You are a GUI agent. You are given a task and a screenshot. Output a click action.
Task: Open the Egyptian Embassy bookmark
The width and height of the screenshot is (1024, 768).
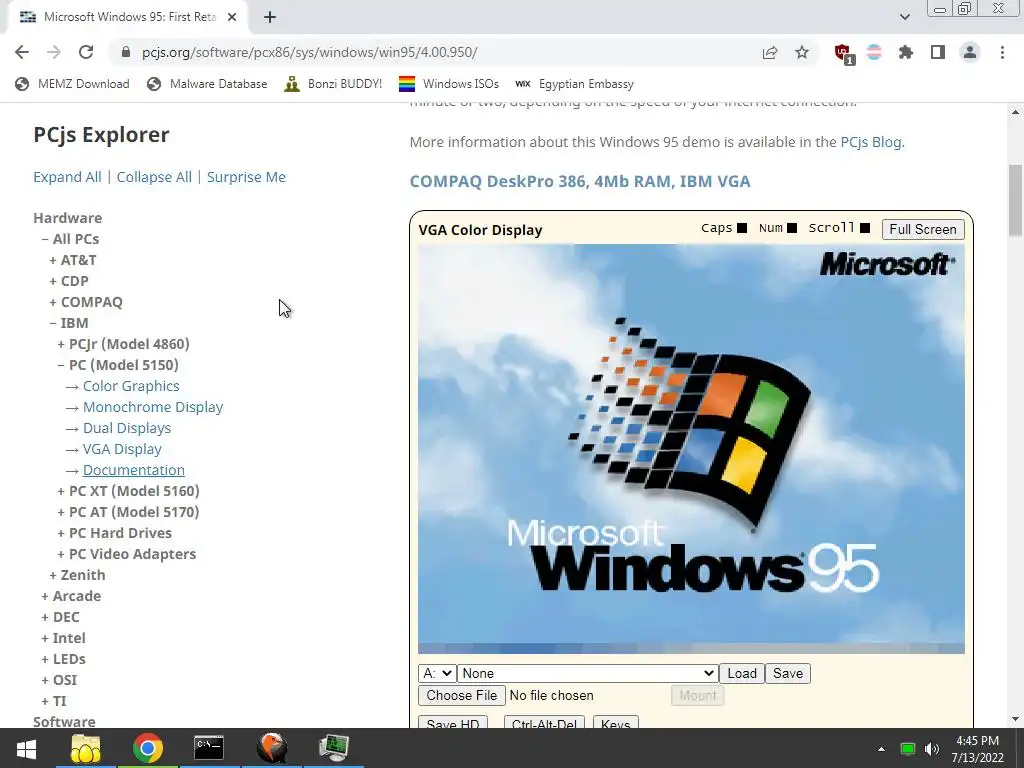pos(574,84)
